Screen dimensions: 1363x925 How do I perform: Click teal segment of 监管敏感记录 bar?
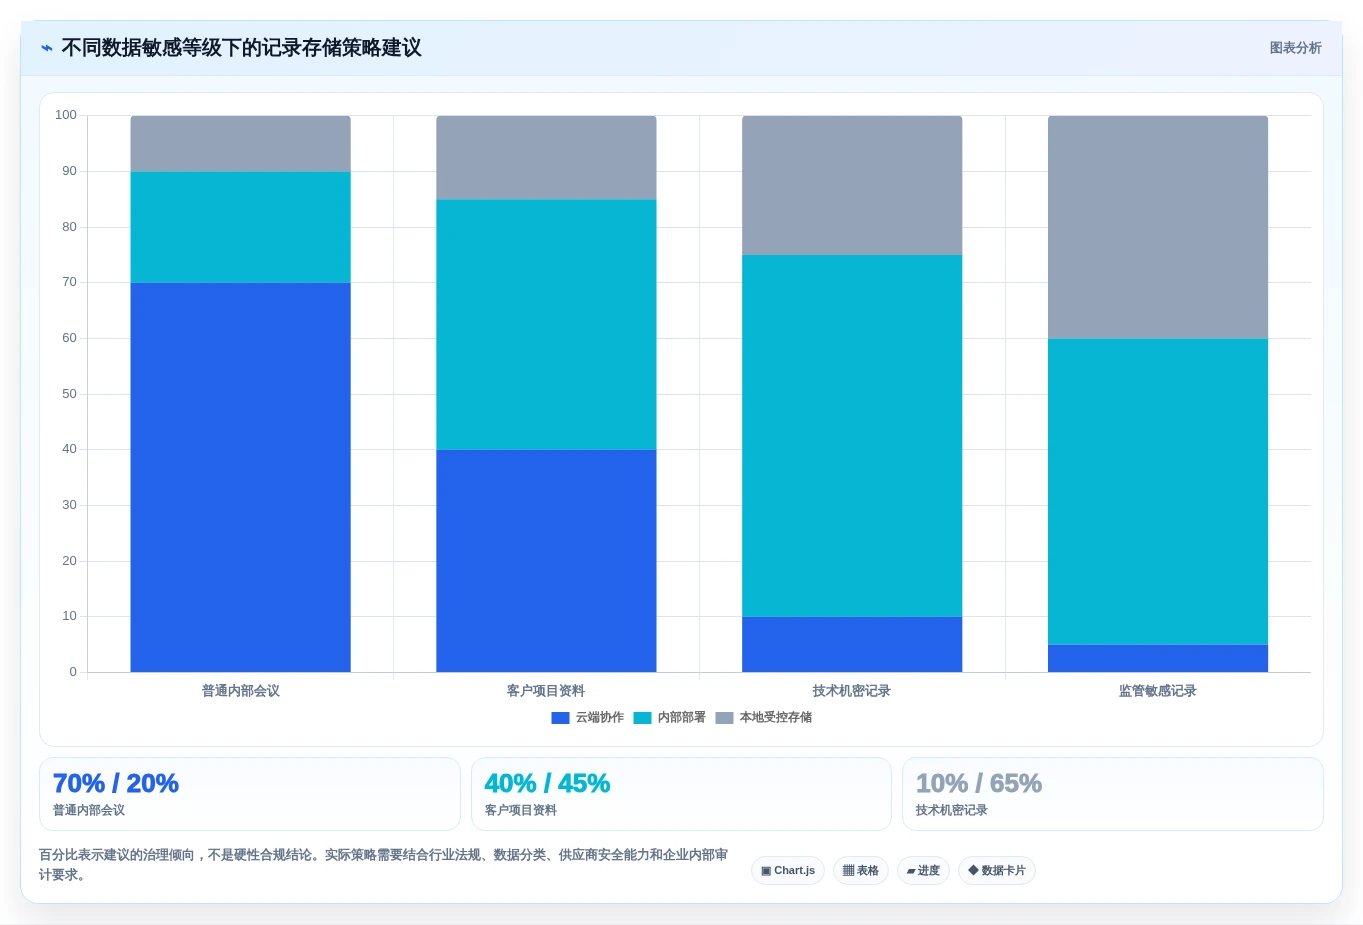point(1158,492)
